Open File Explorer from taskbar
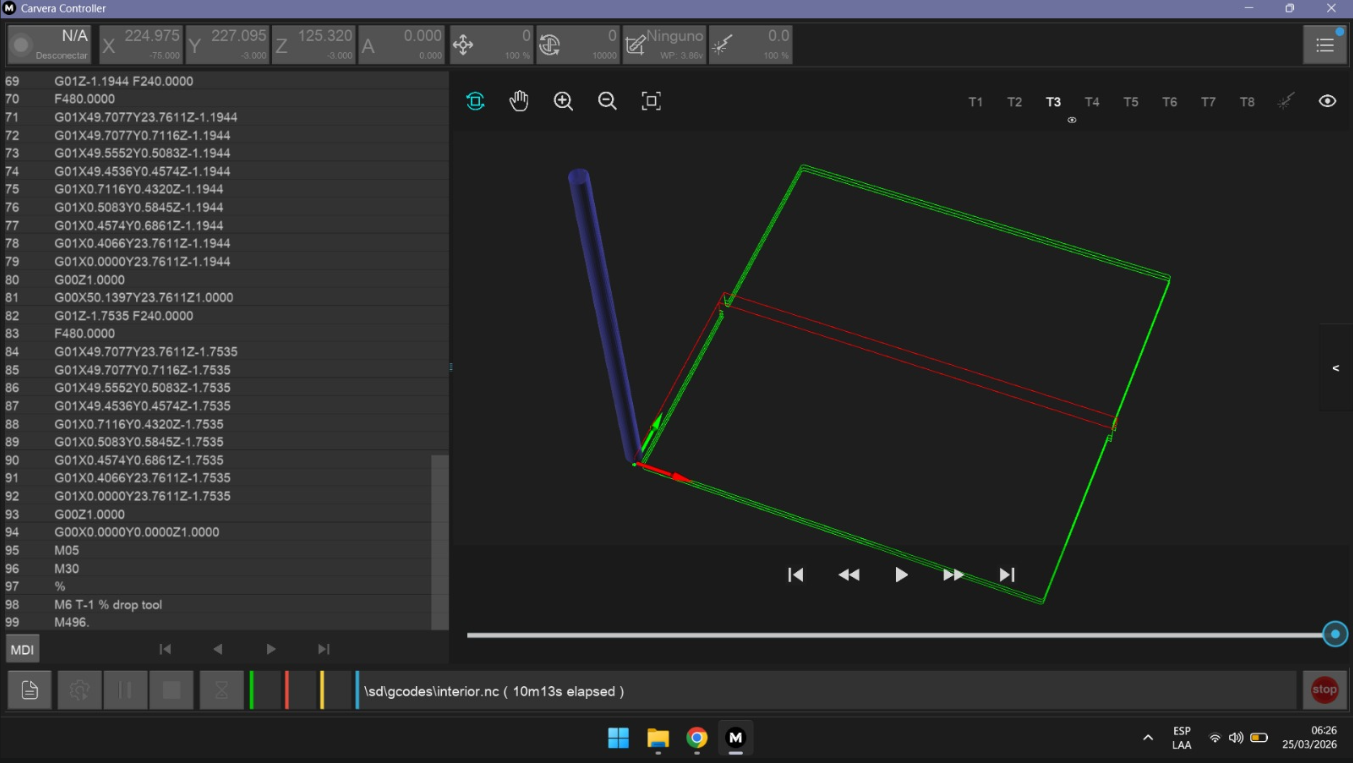Screen dimensions: 1353x763 pyautogui.click(x=658, y=738)
